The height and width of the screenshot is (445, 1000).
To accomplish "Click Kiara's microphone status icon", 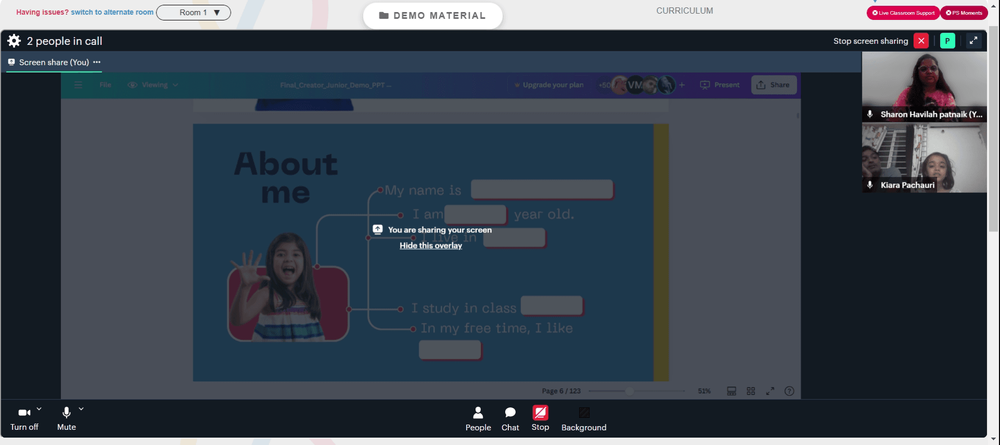I will 869,185.
